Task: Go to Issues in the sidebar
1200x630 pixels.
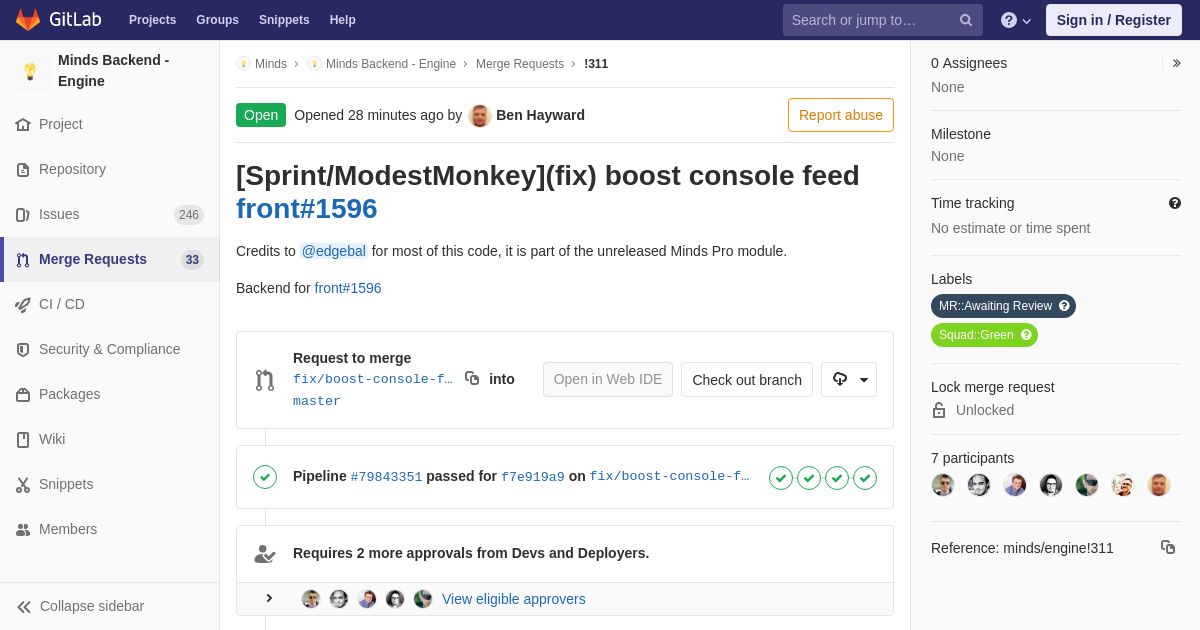Action: click(x=110, y=214)
